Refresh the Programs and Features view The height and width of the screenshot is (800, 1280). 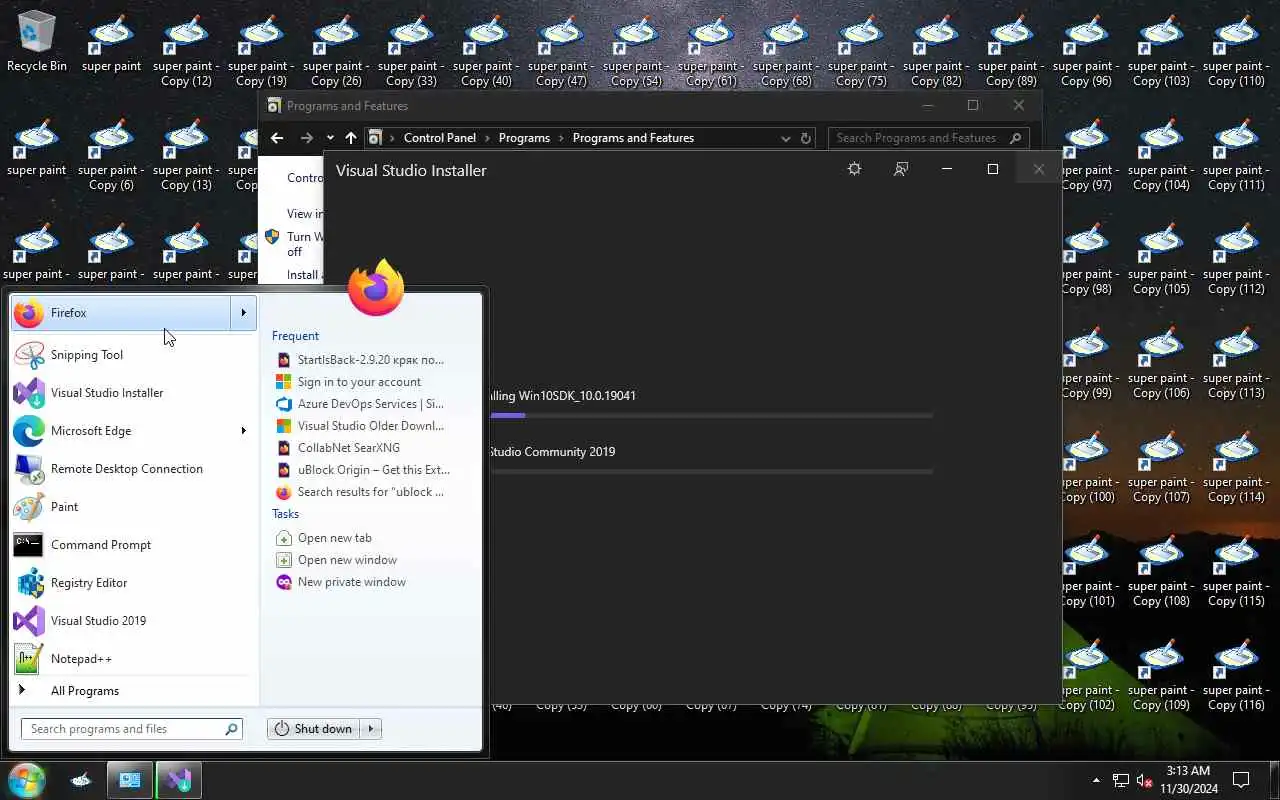pyautogui.click(x=806, y=138)
